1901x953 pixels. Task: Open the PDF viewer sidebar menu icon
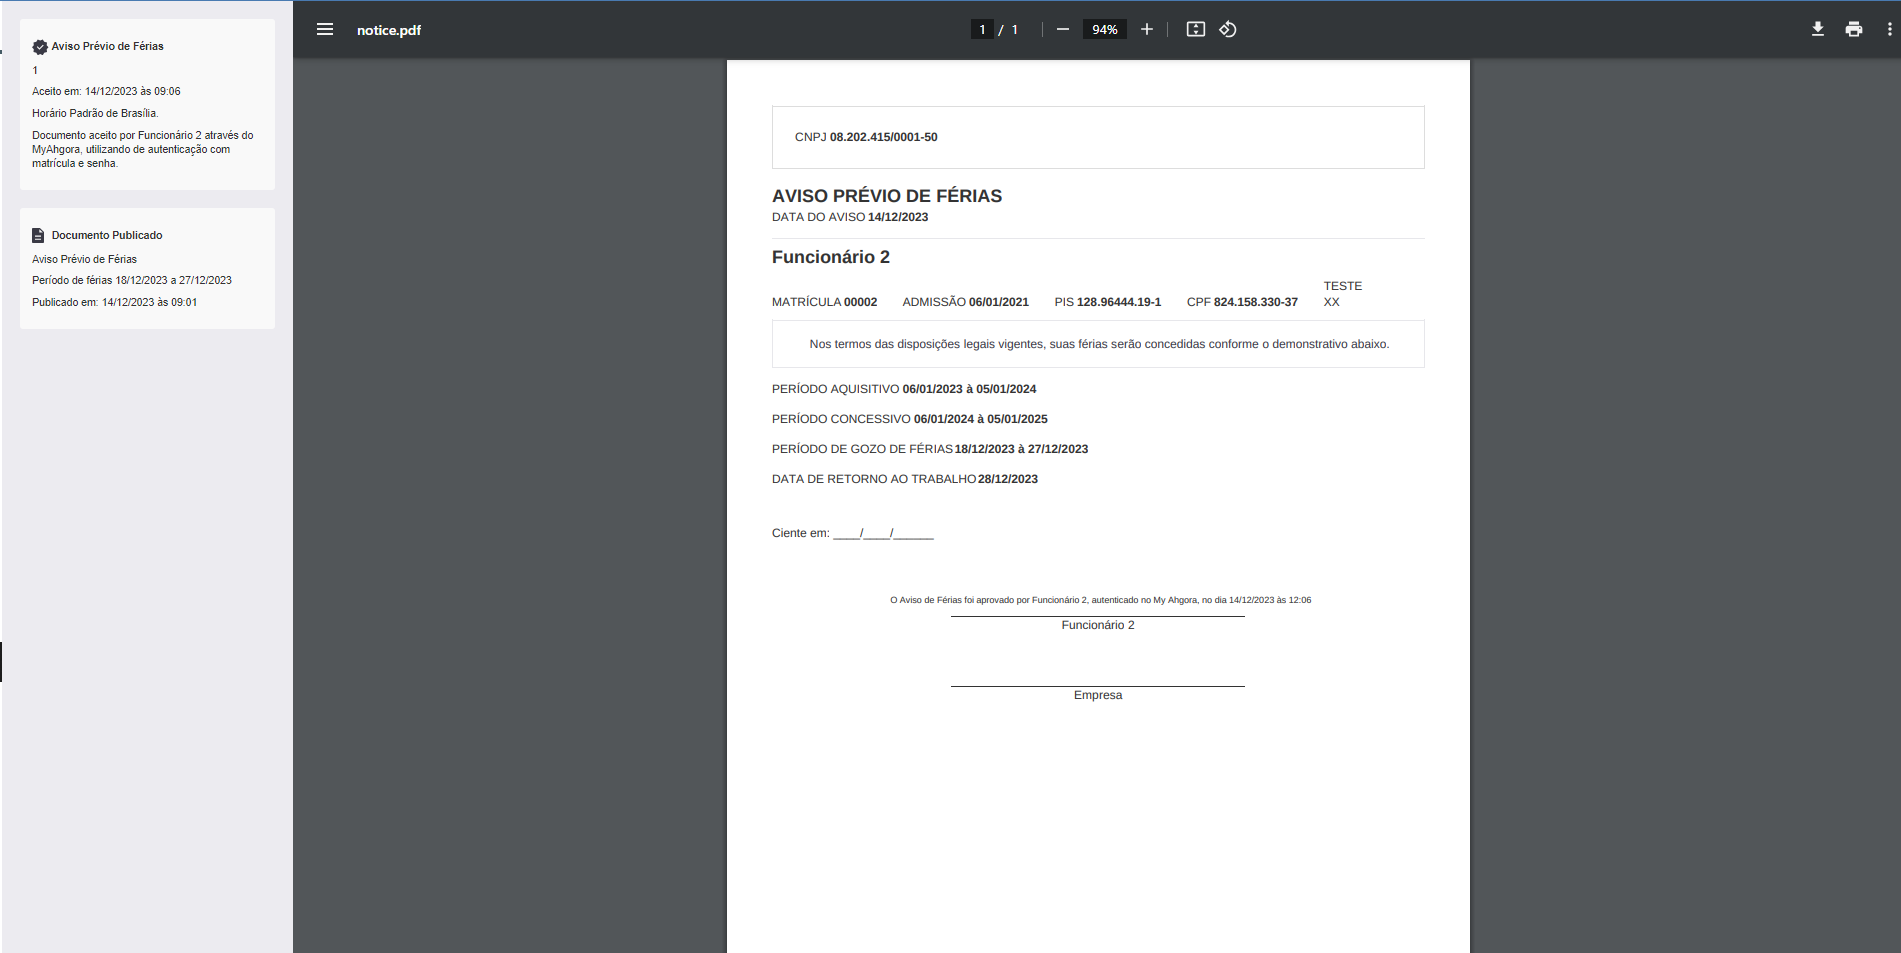pyautogui.click(x=325, y=29)
